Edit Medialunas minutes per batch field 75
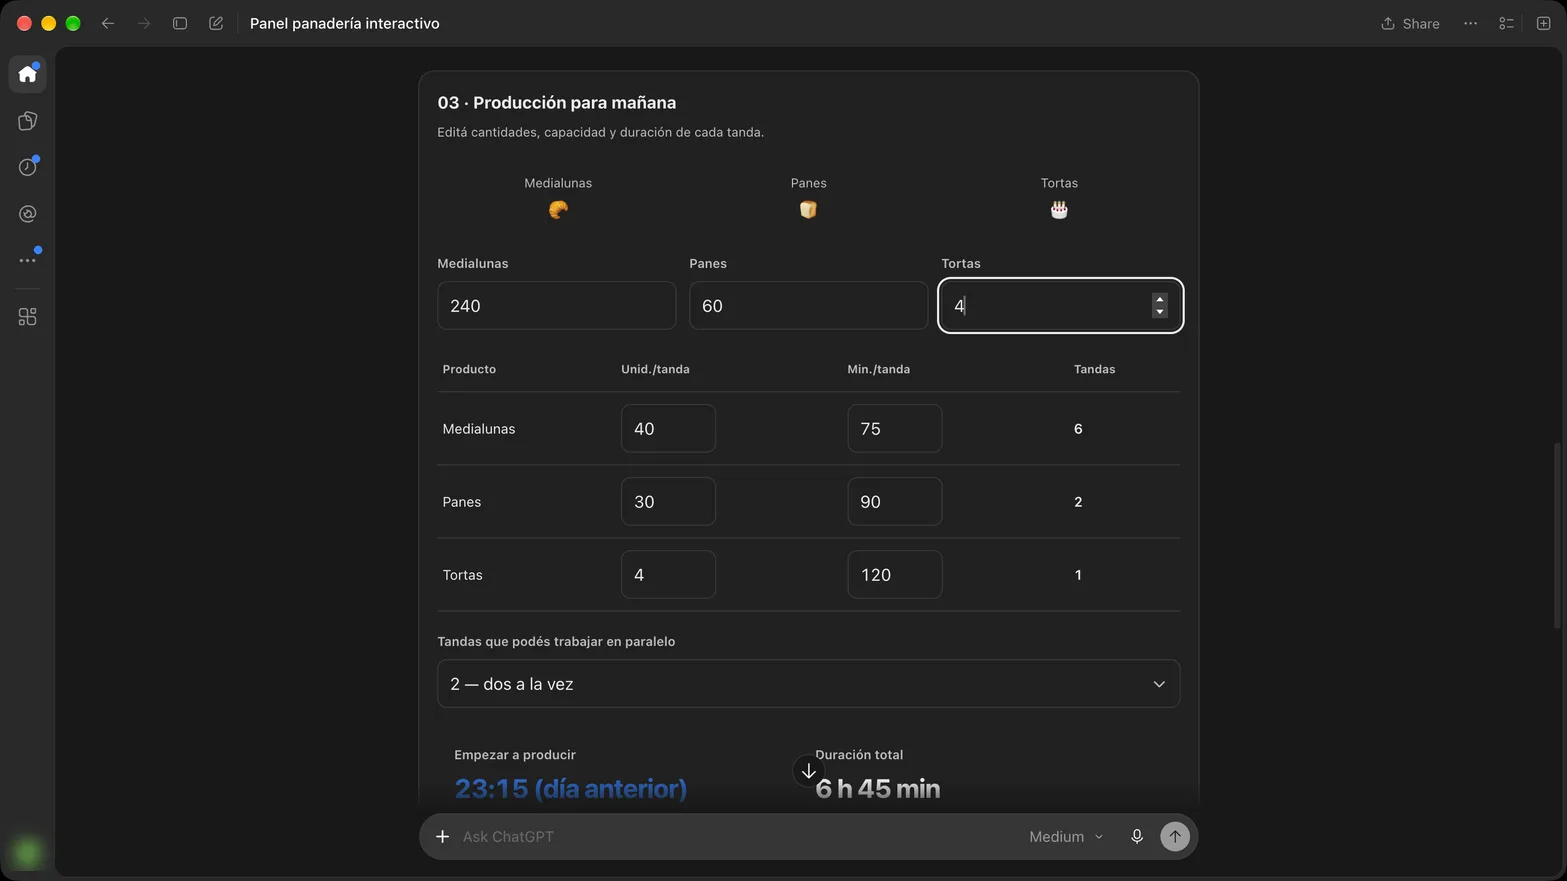This screenshot has width=1567, height=881. tap(894, 428)
